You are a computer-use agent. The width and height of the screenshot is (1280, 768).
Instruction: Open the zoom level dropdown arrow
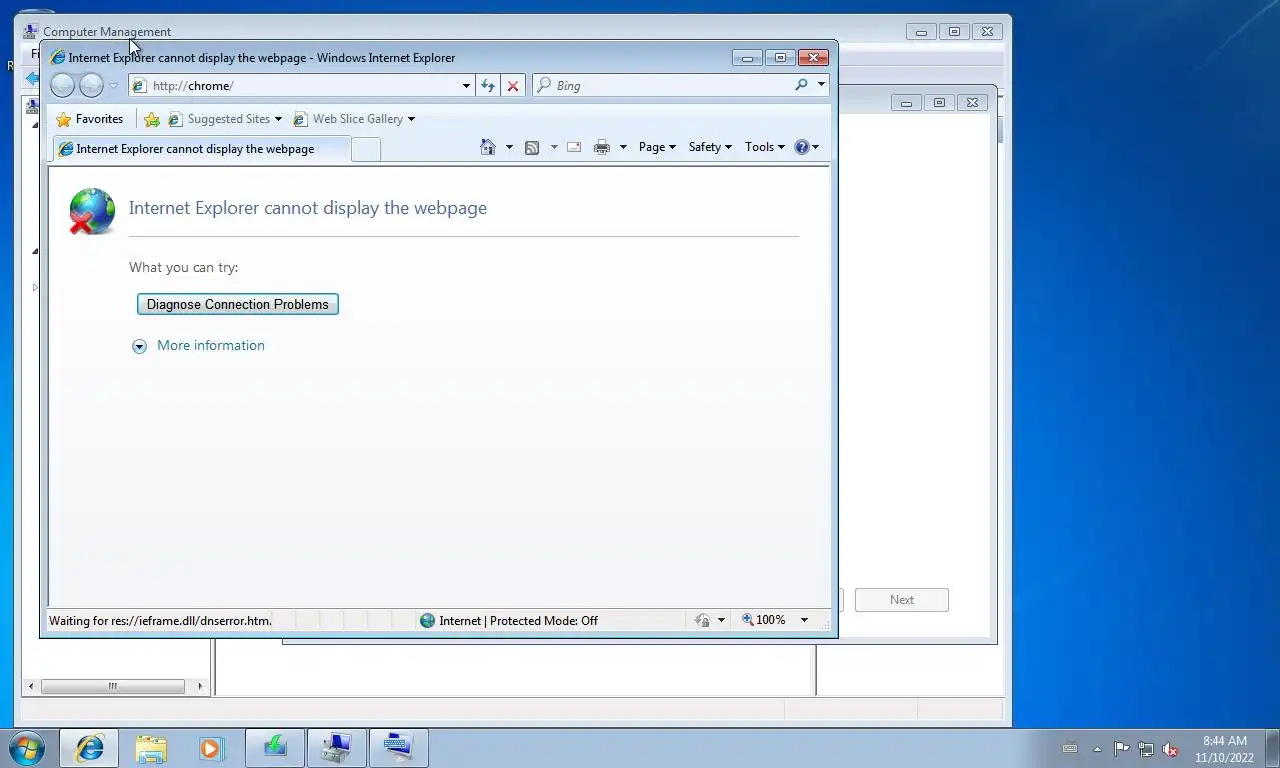click(x=804, y=621)
